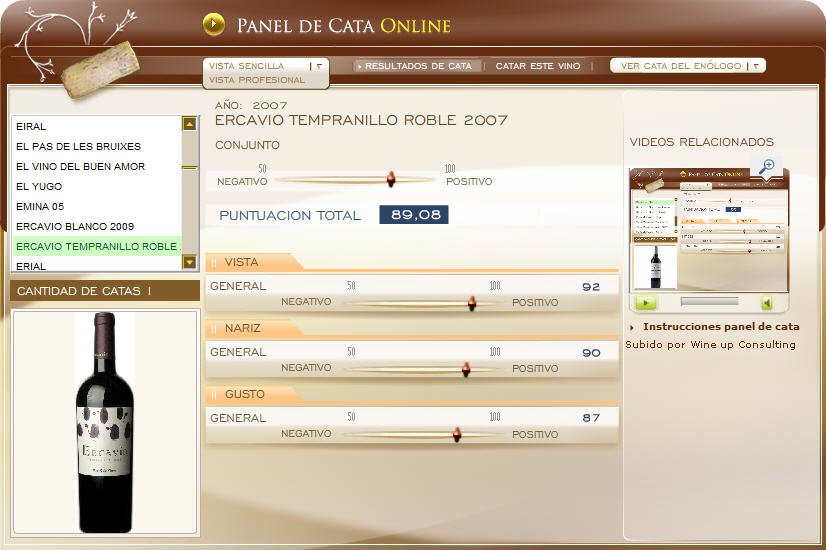Click the Gusto General slider marker
826x550 pixels.
click(x=457, y=434)
